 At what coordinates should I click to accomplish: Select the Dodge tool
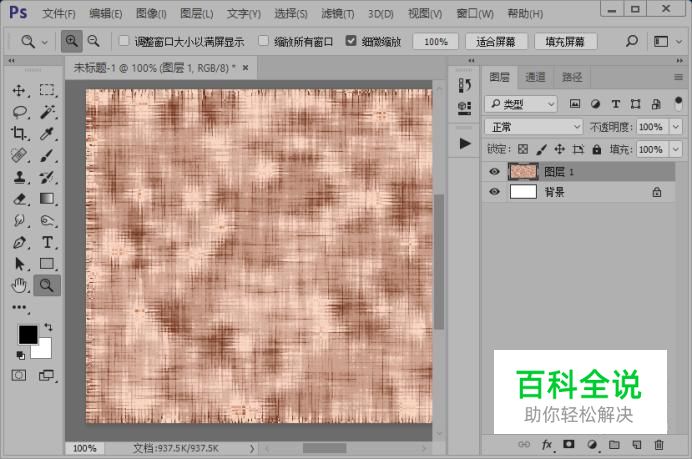point(47,220)
